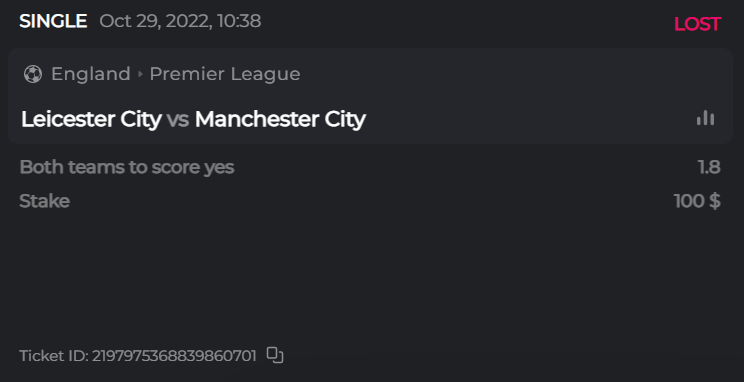Click the 1.8 odds value
744x382 pixels.
709,167
